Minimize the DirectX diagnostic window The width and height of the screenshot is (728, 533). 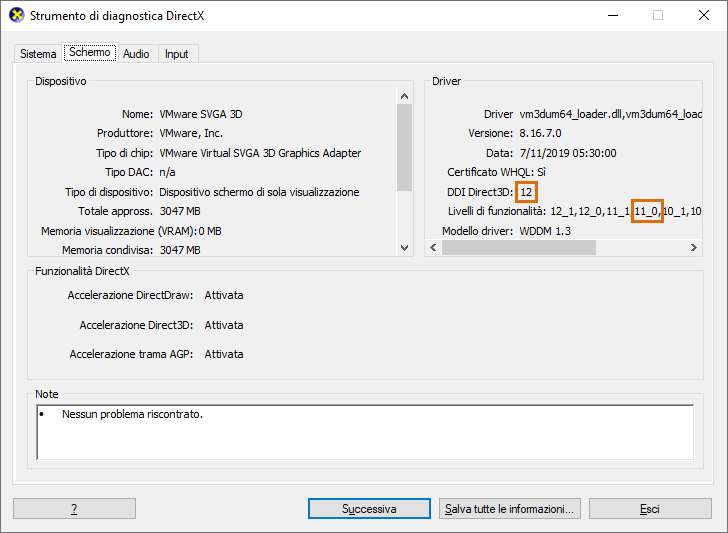(x=613, y=15)
